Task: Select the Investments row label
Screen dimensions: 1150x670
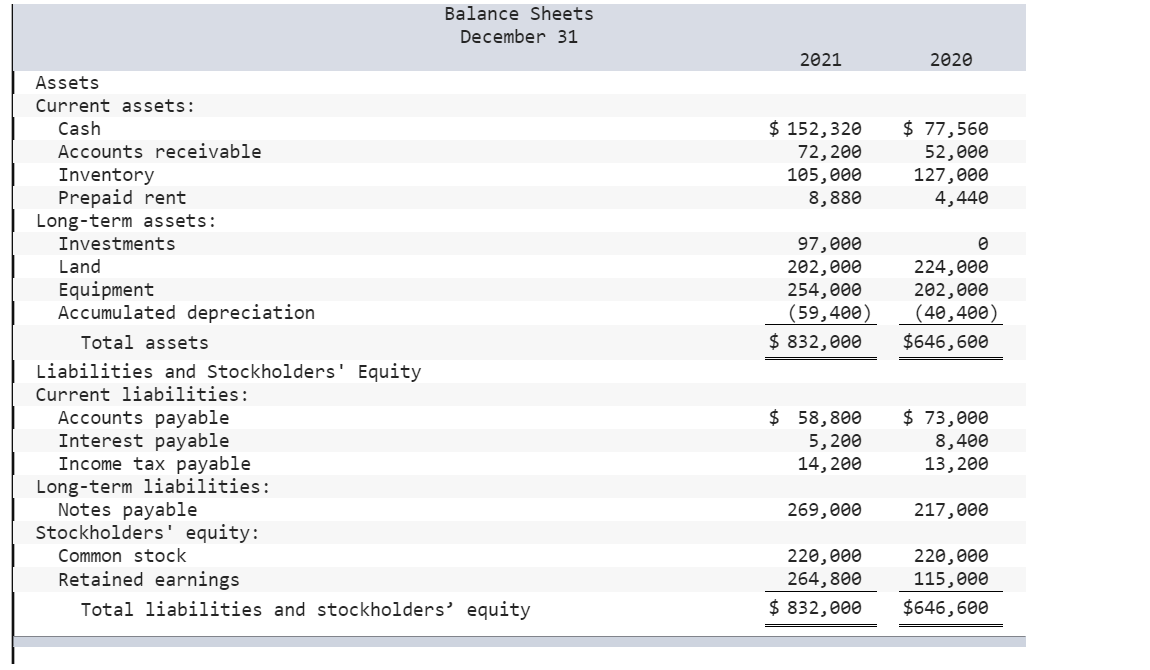Action: coord(117,244)
